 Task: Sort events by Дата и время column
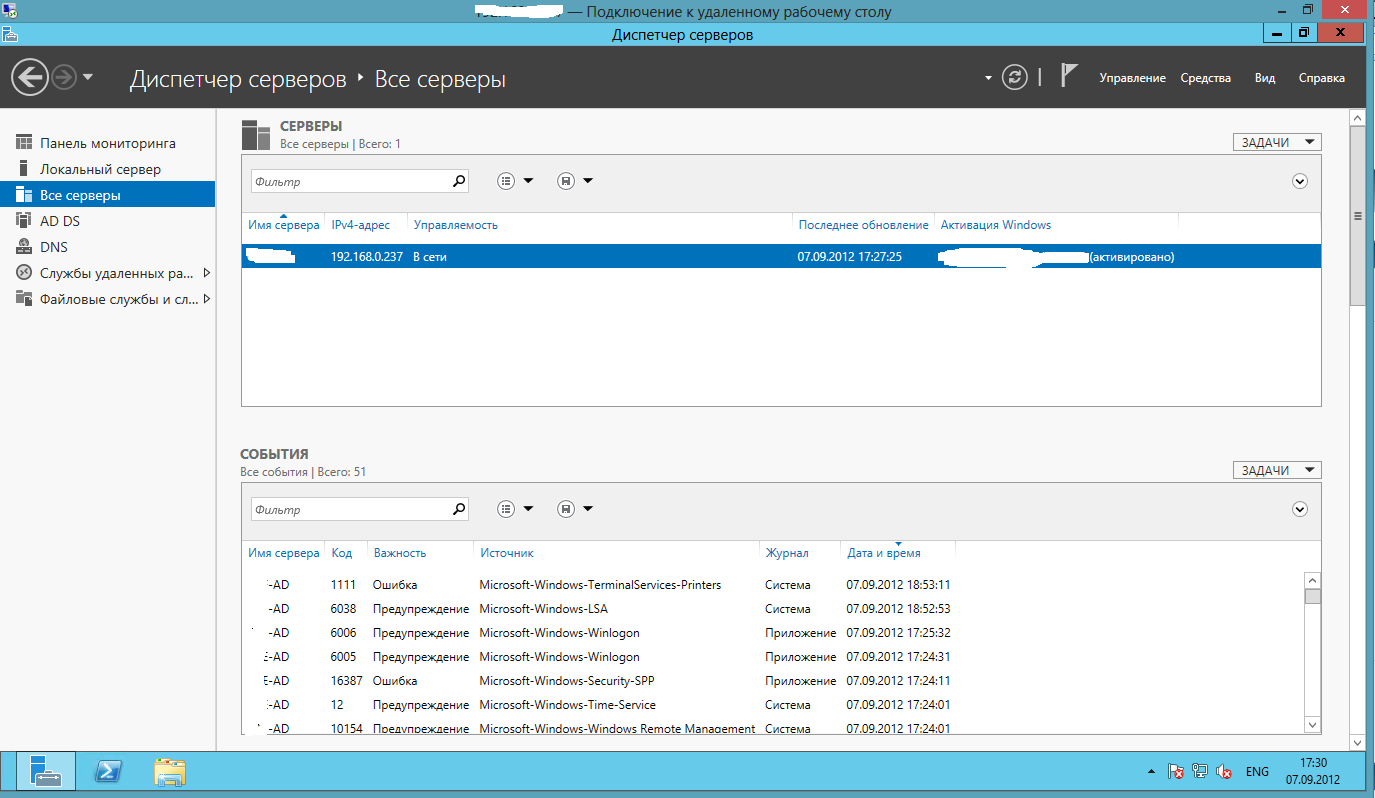(x=883, y=553)
